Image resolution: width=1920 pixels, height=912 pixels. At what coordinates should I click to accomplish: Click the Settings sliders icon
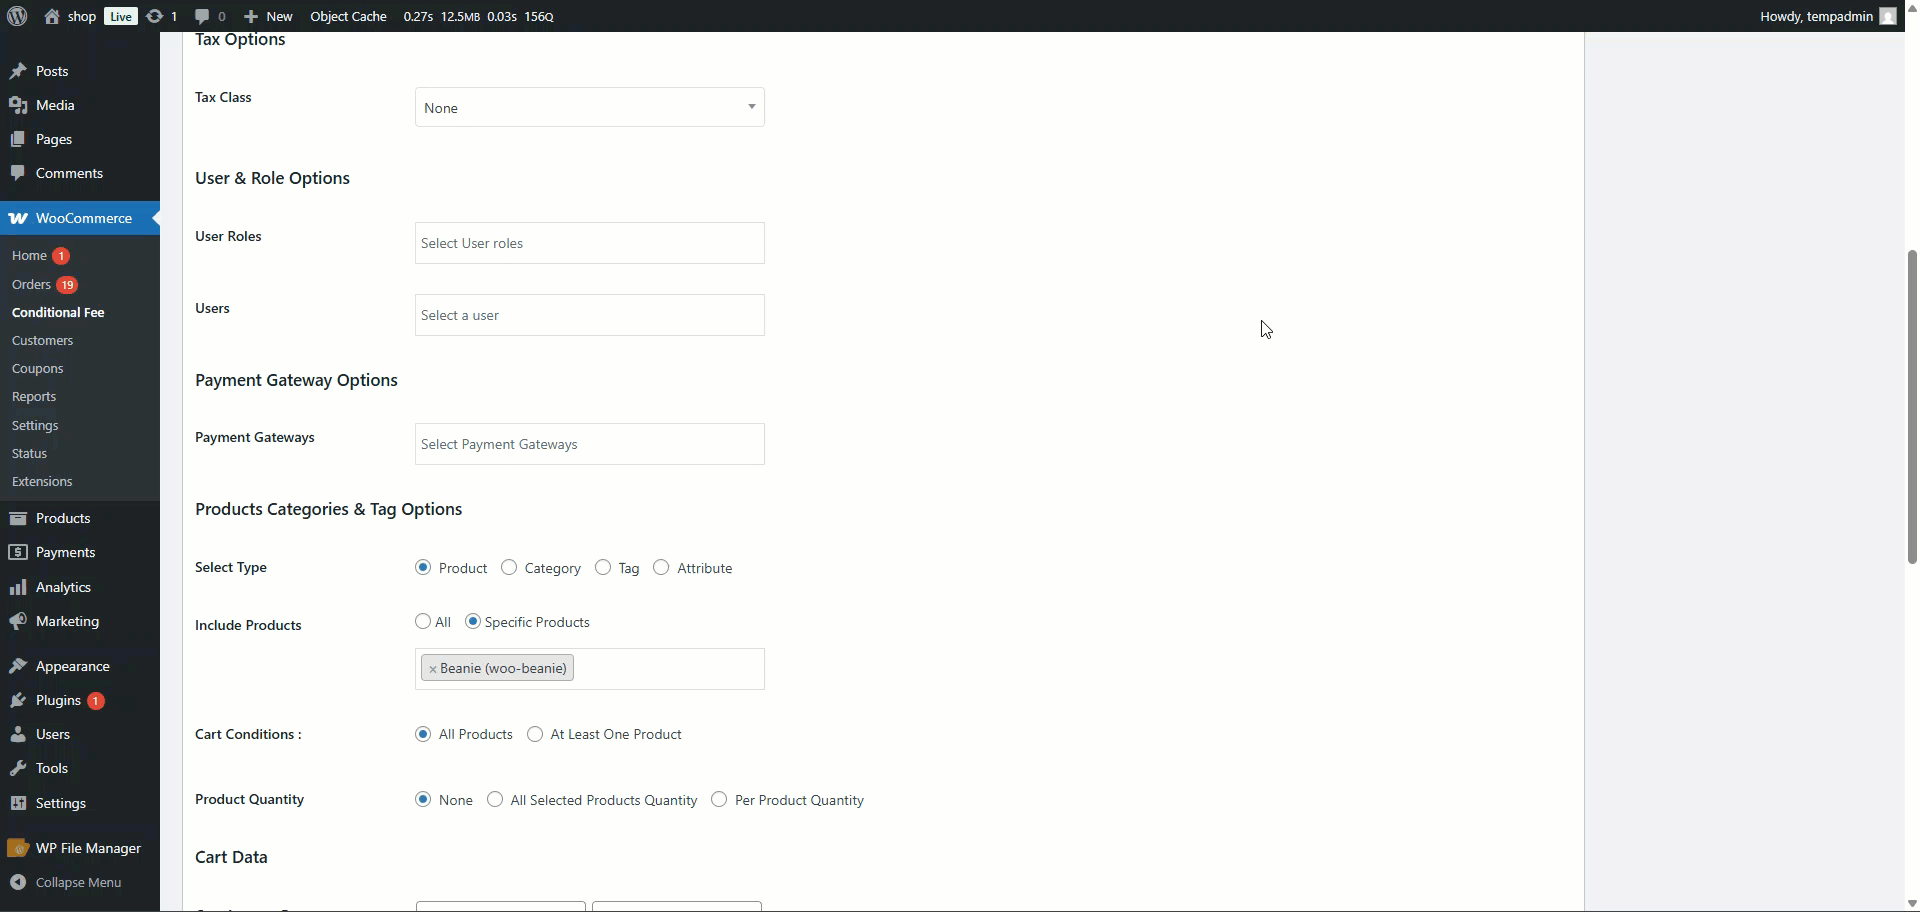[18, 803]
